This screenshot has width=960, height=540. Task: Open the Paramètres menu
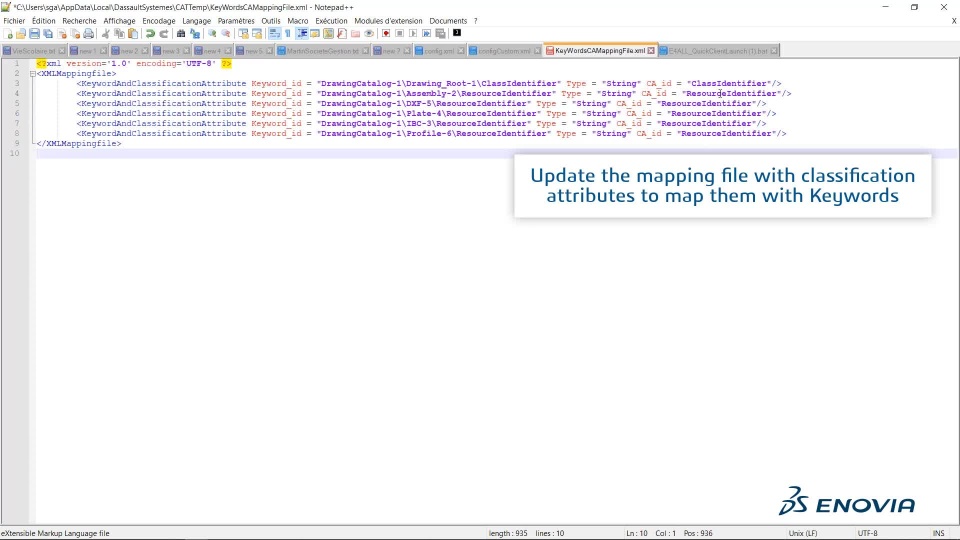236,21
